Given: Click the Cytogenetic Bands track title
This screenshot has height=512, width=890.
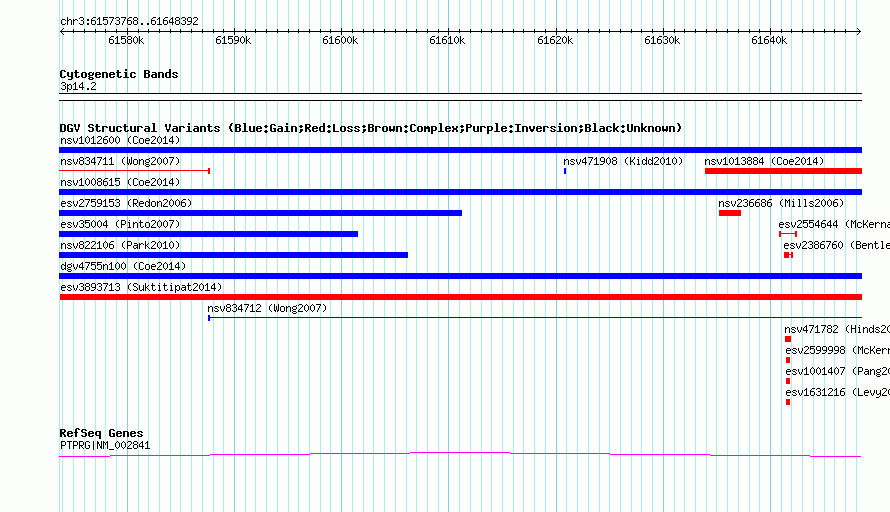Looking at the screenshot, I should (x=119, y=74).
